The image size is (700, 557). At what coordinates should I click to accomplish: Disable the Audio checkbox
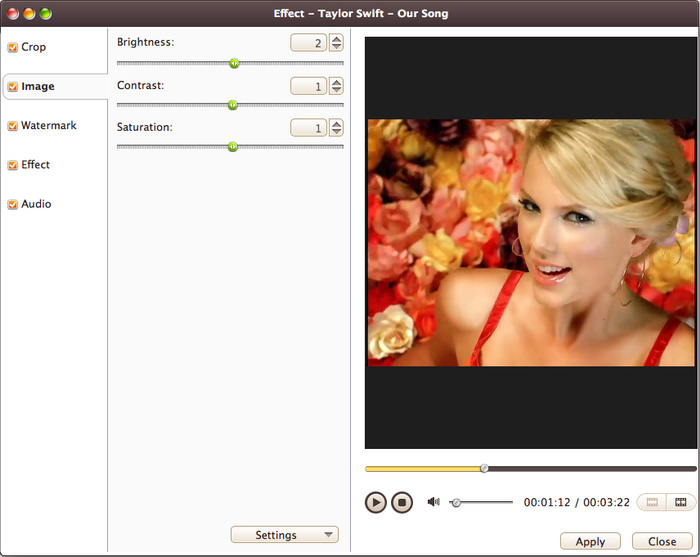coord(12,205)
